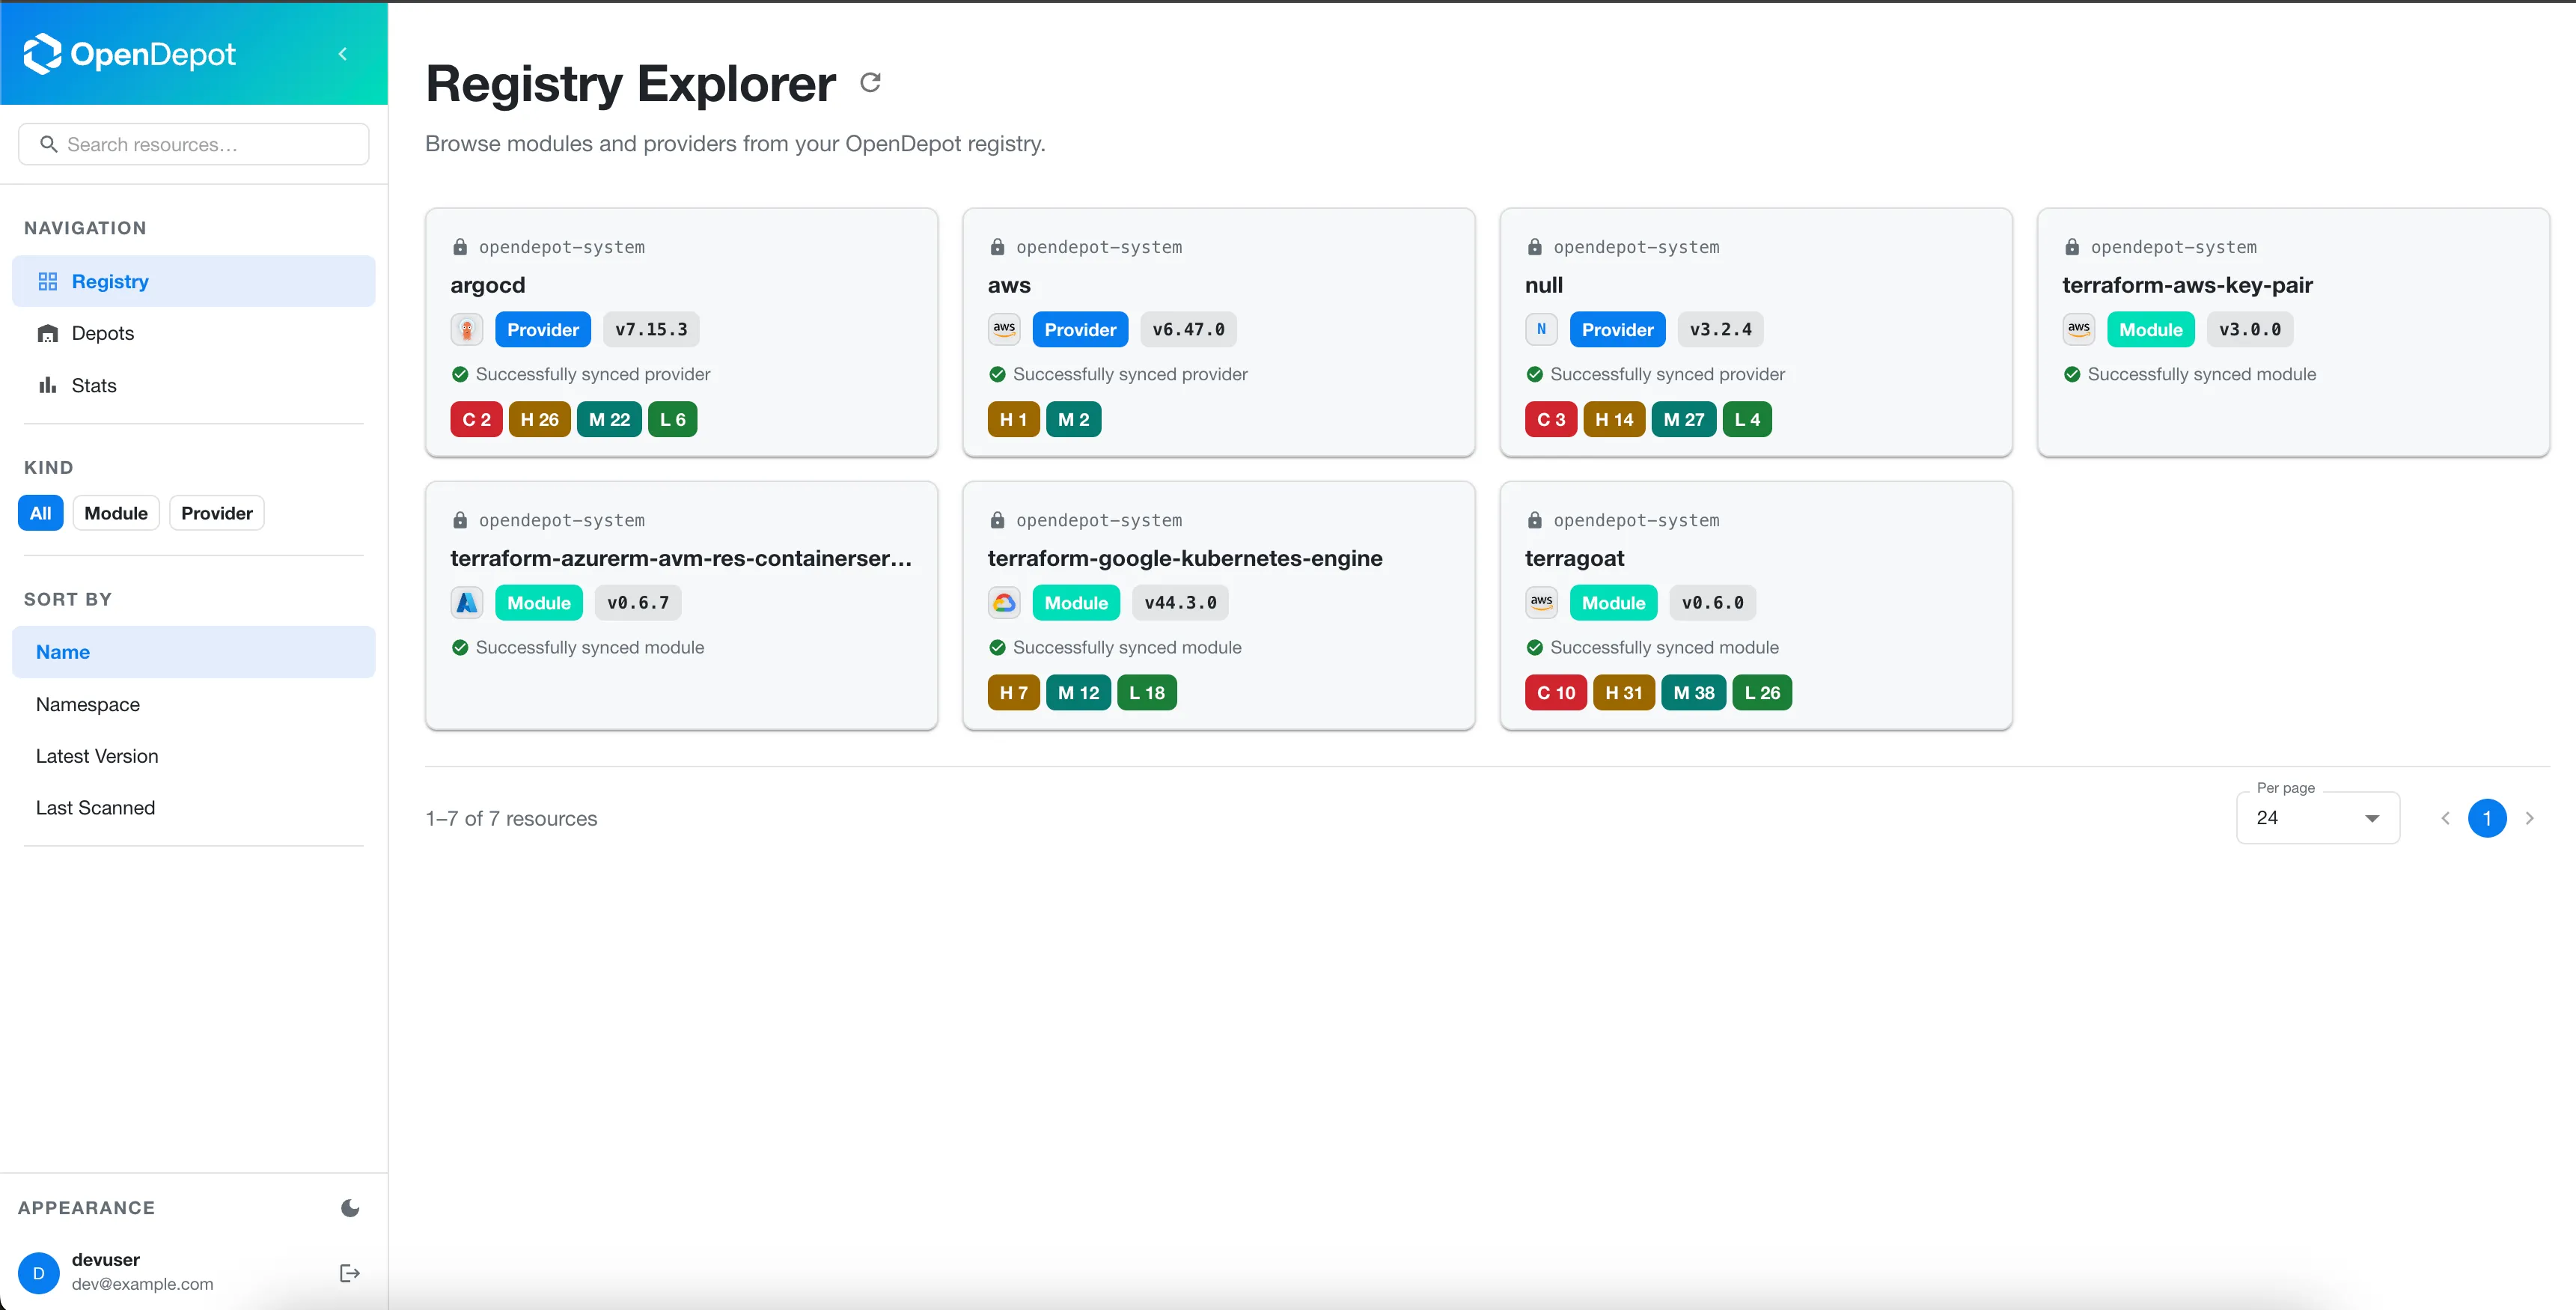Viewport: 2576px width, 1310px height.
Task: Click the Azure logo icon
Action: point(467,603)
